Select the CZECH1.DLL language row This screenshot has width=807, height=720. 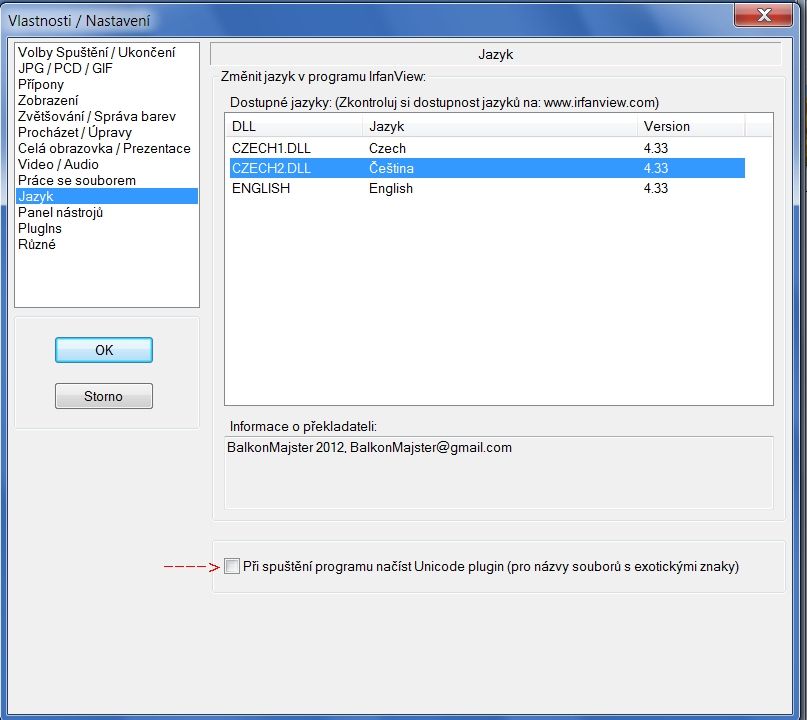point(487,148)
